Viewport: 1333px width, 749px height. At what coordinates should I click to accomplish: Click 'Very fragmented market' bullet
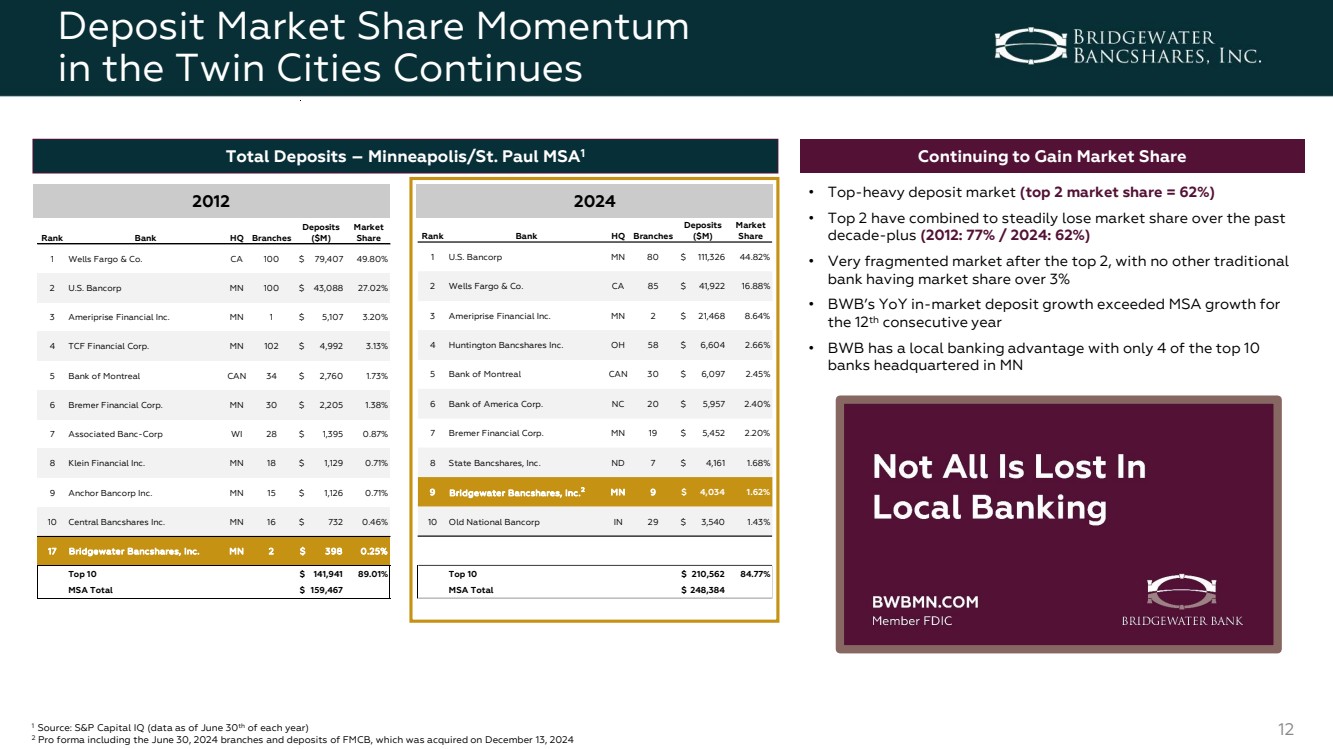(1058, 270)
